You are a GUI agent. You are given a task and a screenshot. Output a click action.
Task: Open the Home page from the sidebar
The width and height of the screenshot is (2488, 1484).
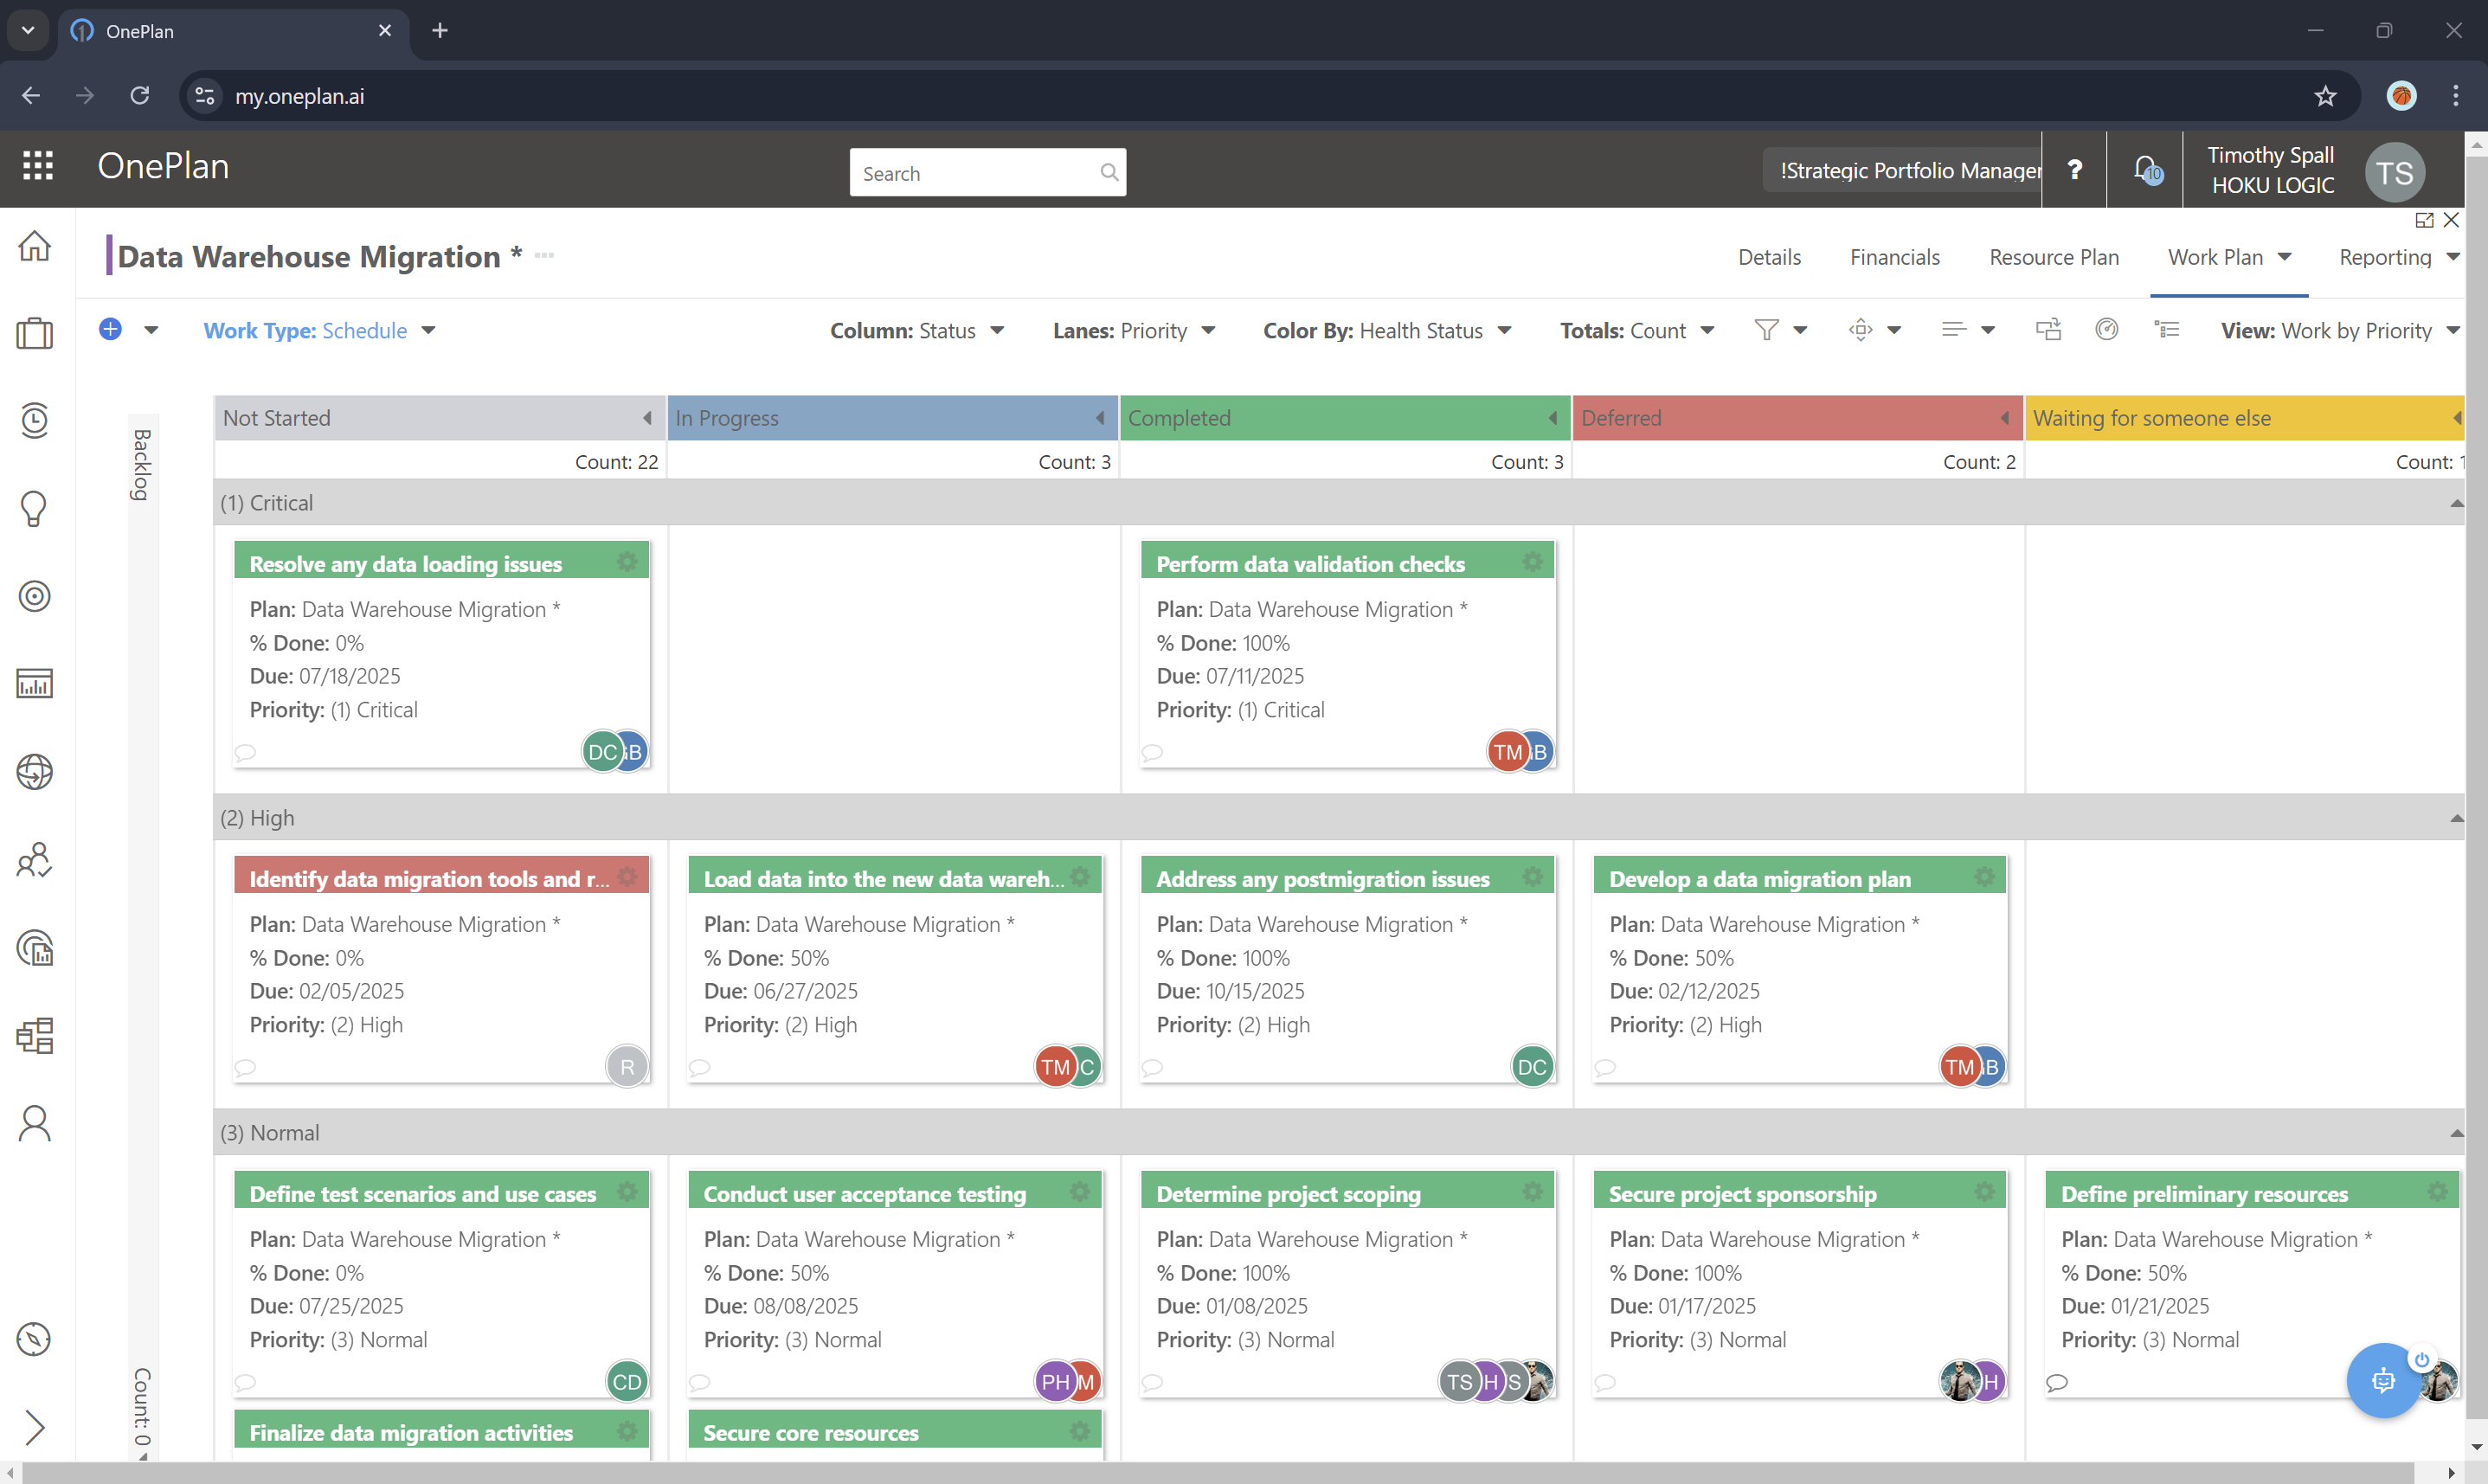pyautogui.click(x=35, y=245)
